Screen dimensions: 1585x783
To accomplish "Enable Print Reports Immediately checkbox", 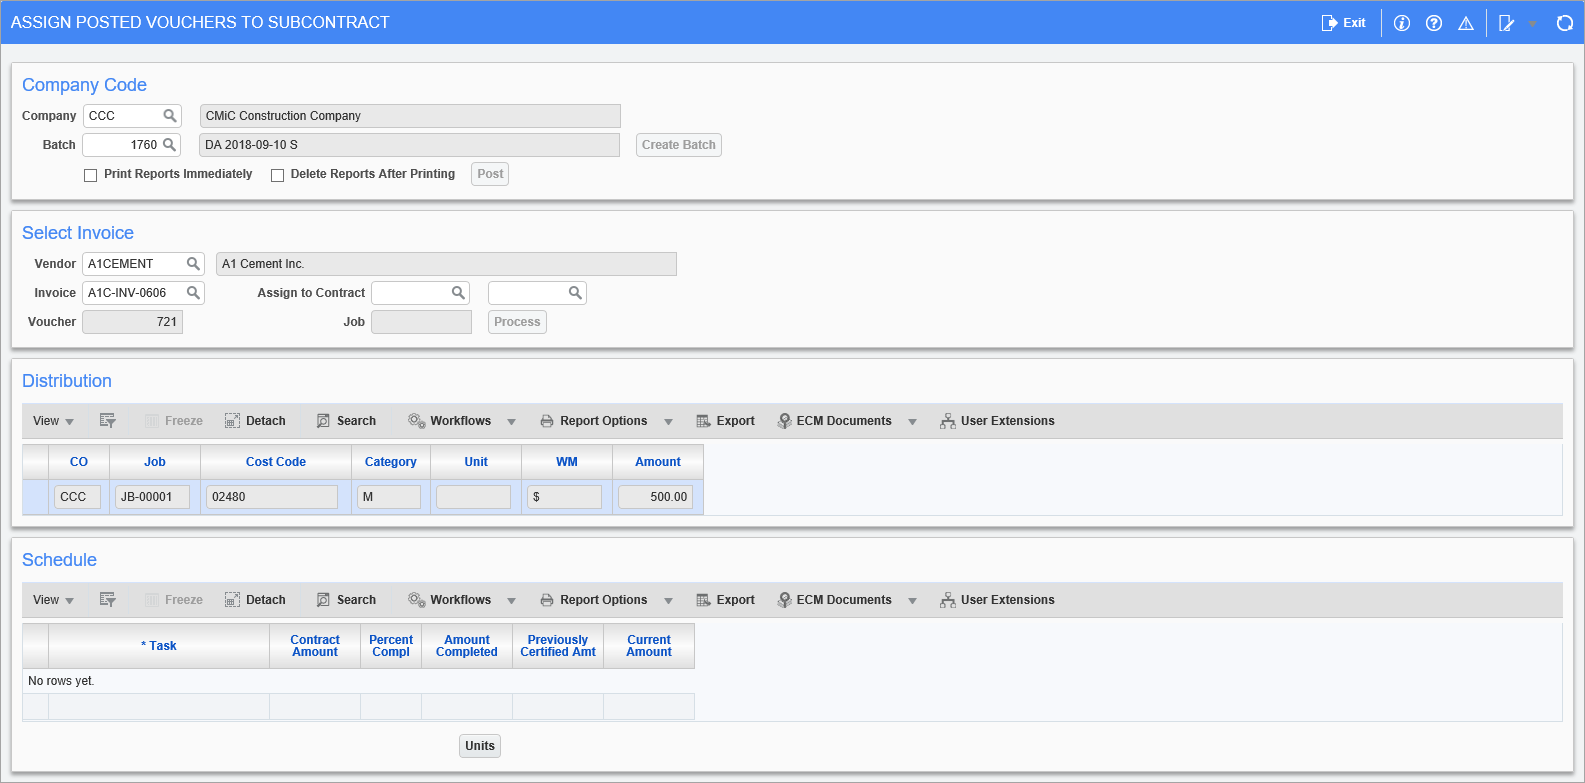I will 91,175.
